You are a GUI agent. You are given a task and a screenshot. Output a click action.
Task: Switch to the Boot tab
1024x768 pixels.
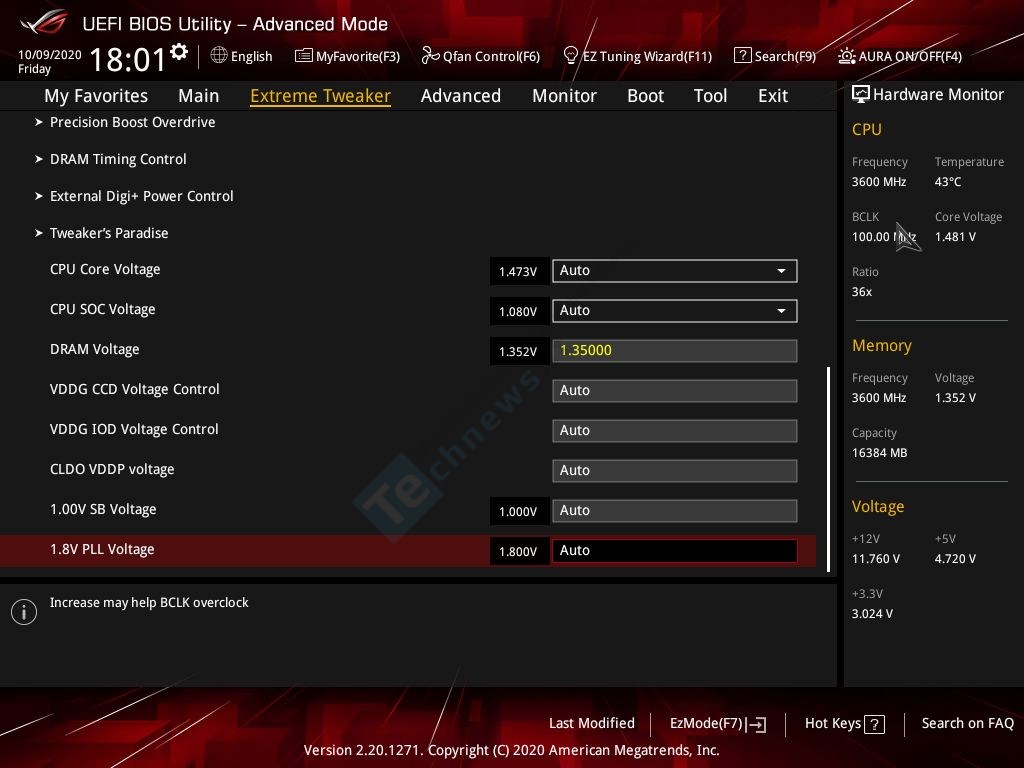point(645,96)
